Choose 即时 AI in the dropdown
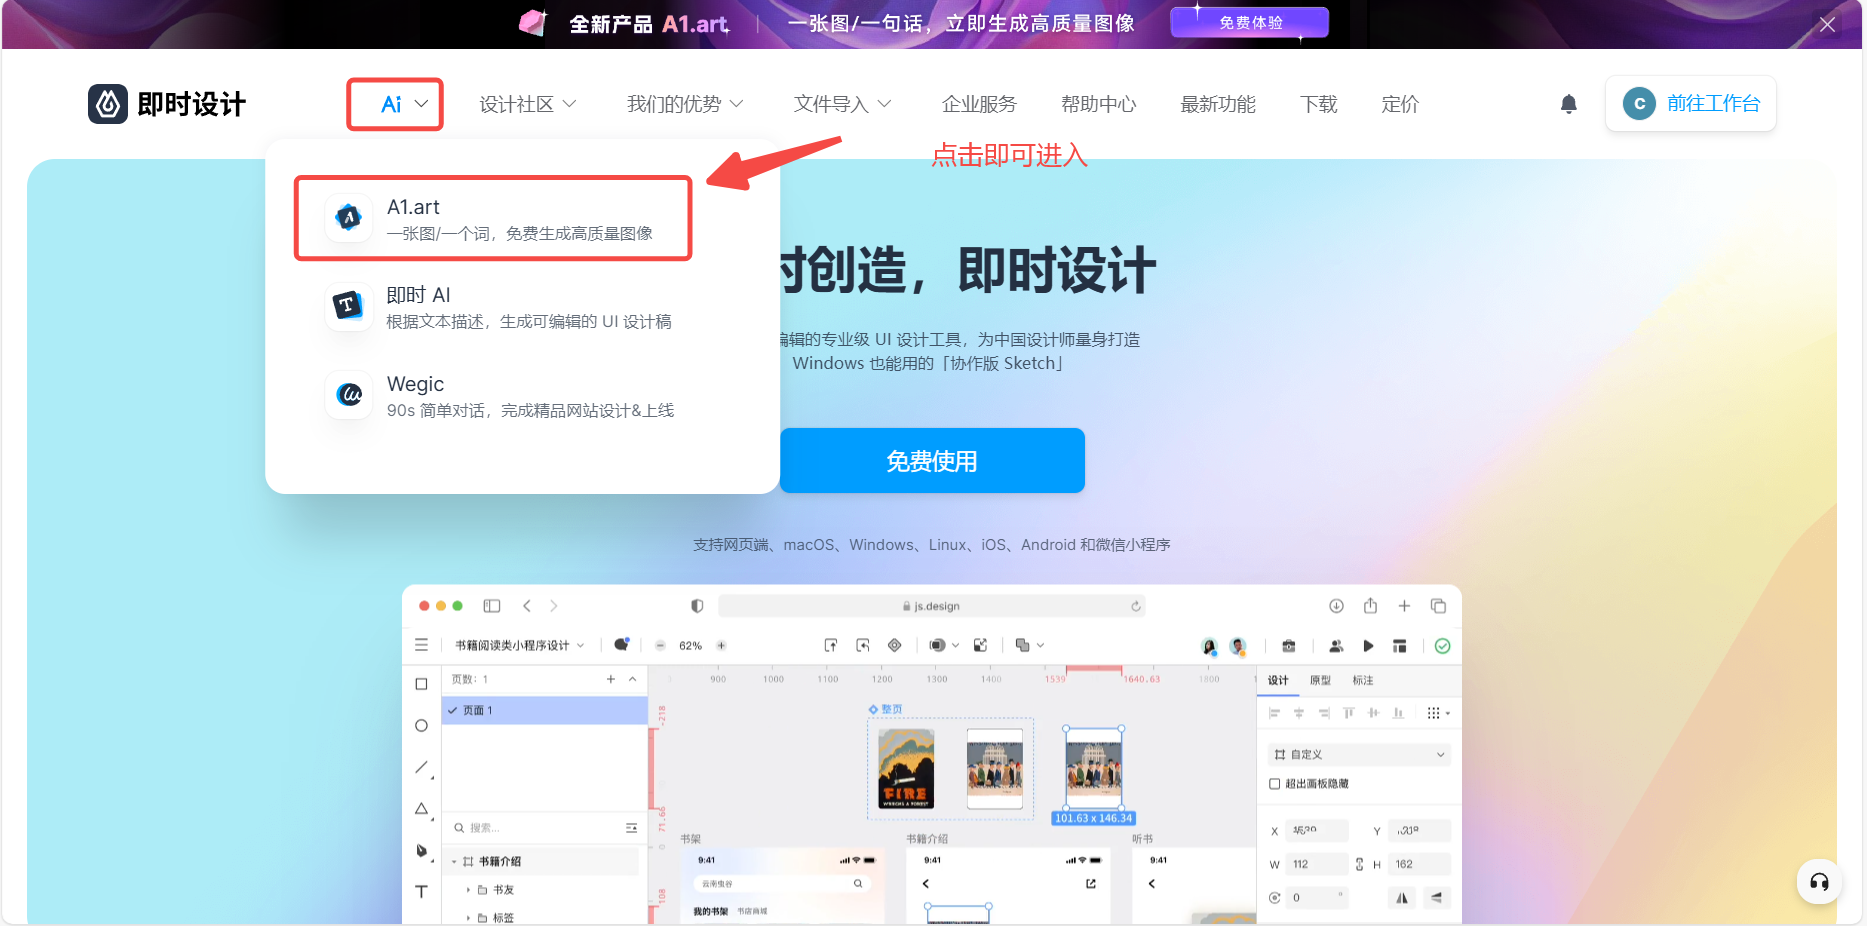The height and width of the screenshot is (926, 1867). point(499,307)
